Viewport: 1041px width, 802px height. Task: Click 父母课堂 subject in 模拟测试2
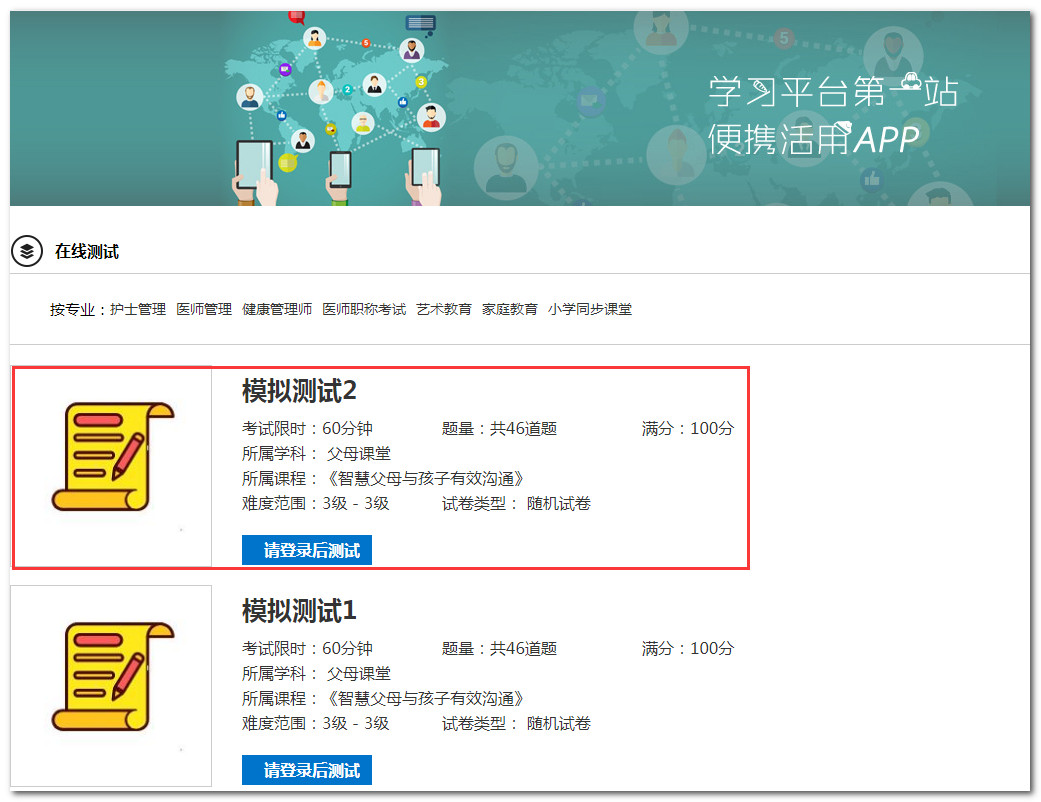tap(358, 453)
